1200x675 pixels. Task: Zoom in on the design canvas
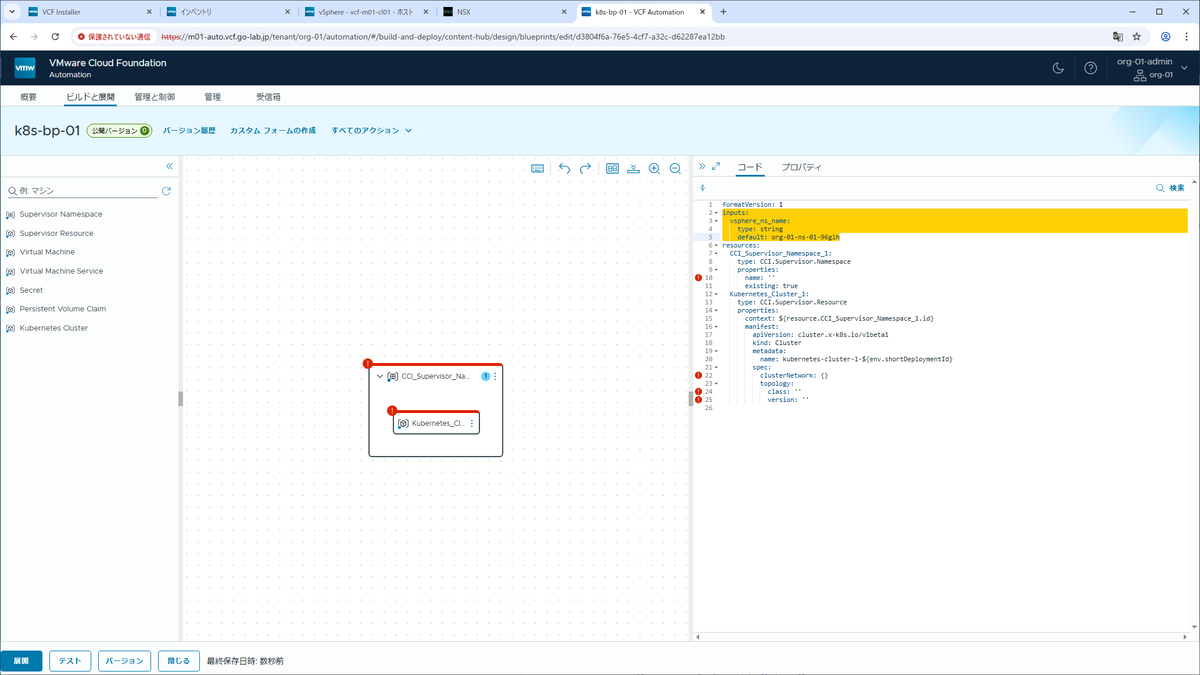[654, 169]
